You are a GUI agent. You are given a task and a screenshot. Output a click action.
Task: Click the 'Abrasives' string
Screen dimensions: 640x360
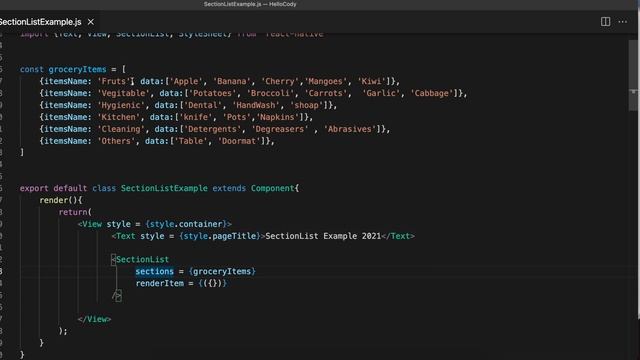coord(350,129)
